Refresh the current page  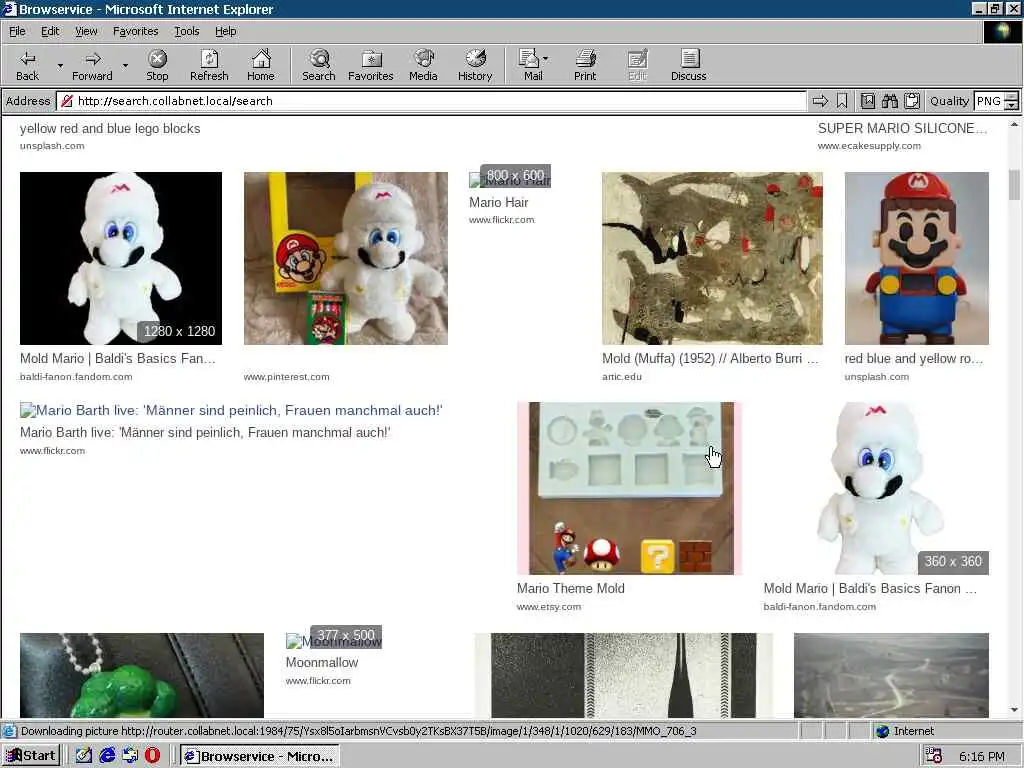point(209,65)
